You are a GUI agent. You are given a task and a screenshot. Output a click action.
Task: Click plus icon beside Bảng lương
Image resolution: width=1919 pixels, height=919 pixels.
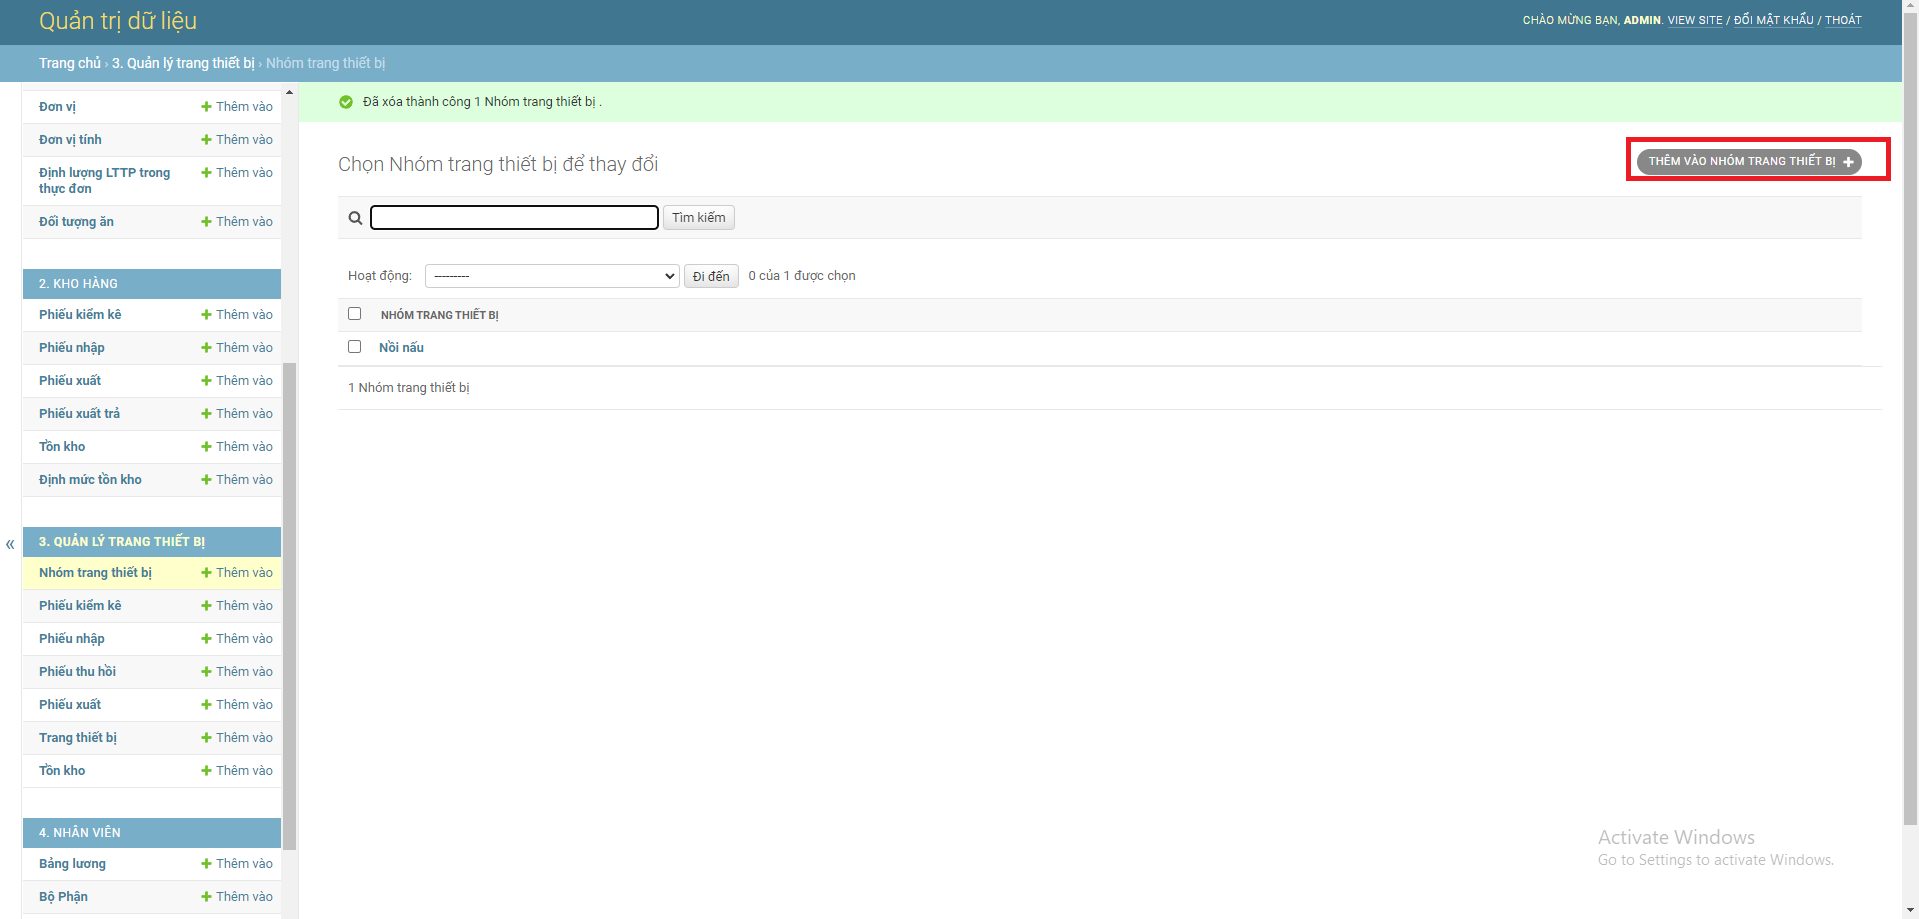(206, 863)
